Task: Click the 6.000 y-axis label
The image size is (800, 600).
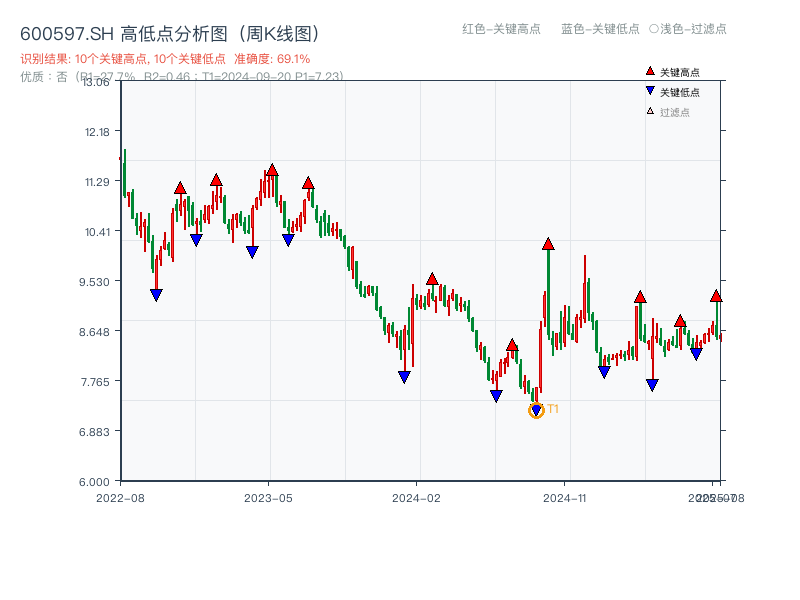Action: point(94,482)
